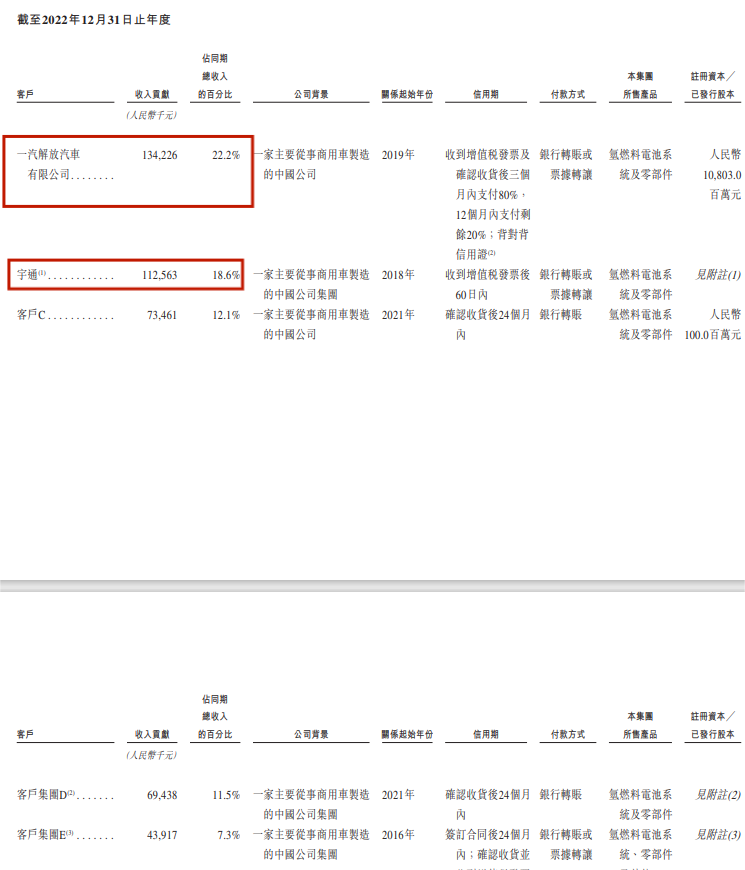
Task: Click customer row 客戶C
Action: point(31,315)
